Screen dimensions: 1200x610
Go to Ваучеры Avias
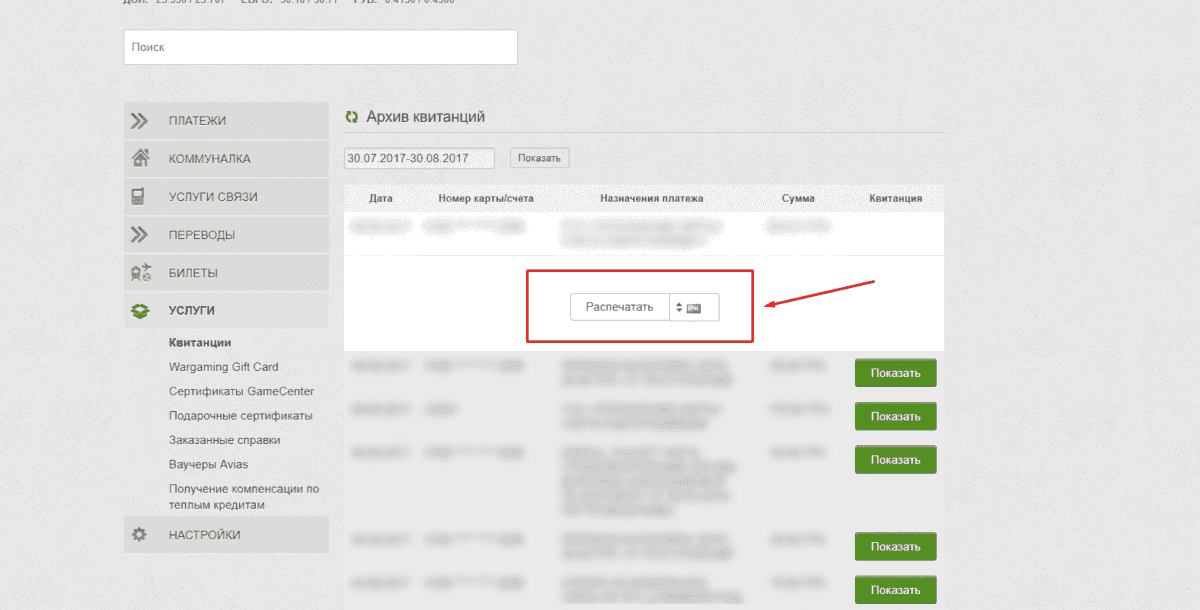[208, 464]
